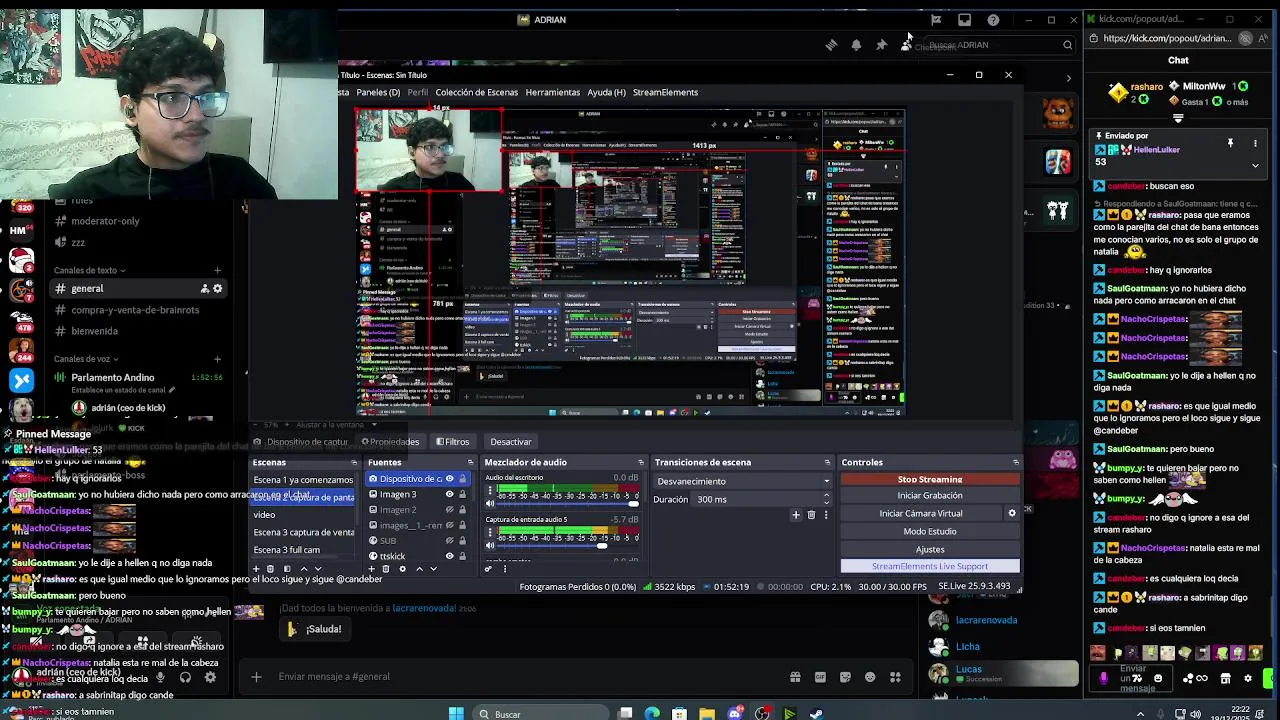The image size is (1280, 720).
Task: Open advanced audio properties icon in mixer
Action: click(488, 569)
